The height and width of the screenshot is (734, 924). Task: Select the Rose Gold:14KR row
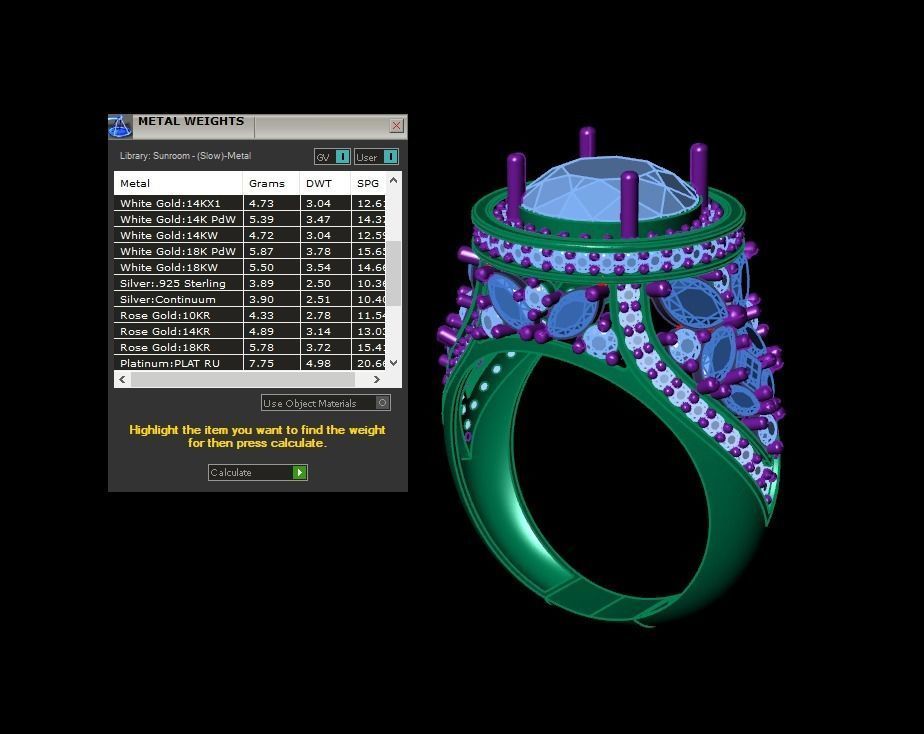(250, 331)
